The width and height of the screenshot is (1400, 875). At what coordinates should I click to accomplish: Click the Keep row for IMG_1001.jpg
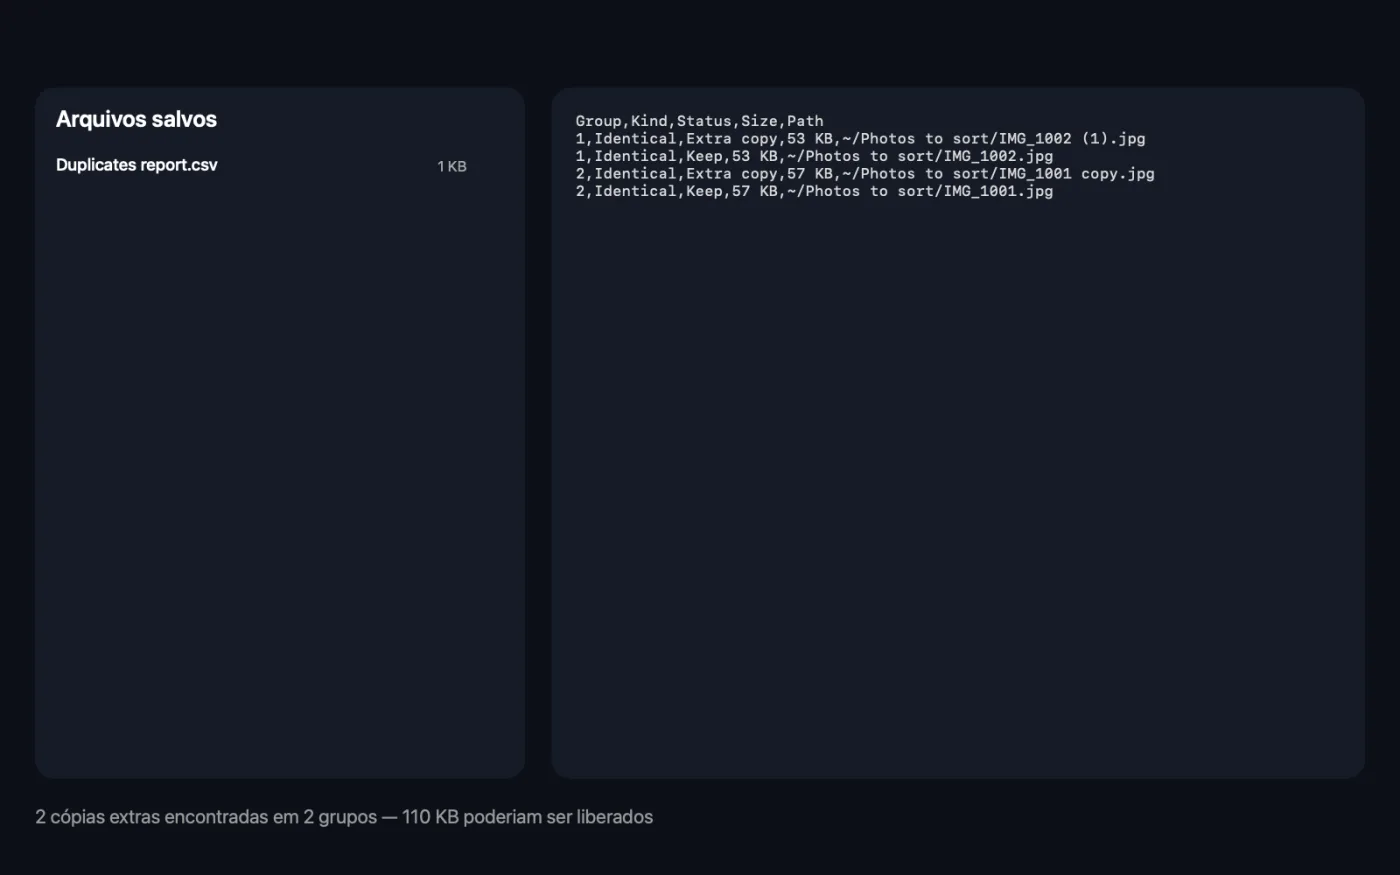click(814, 191)
